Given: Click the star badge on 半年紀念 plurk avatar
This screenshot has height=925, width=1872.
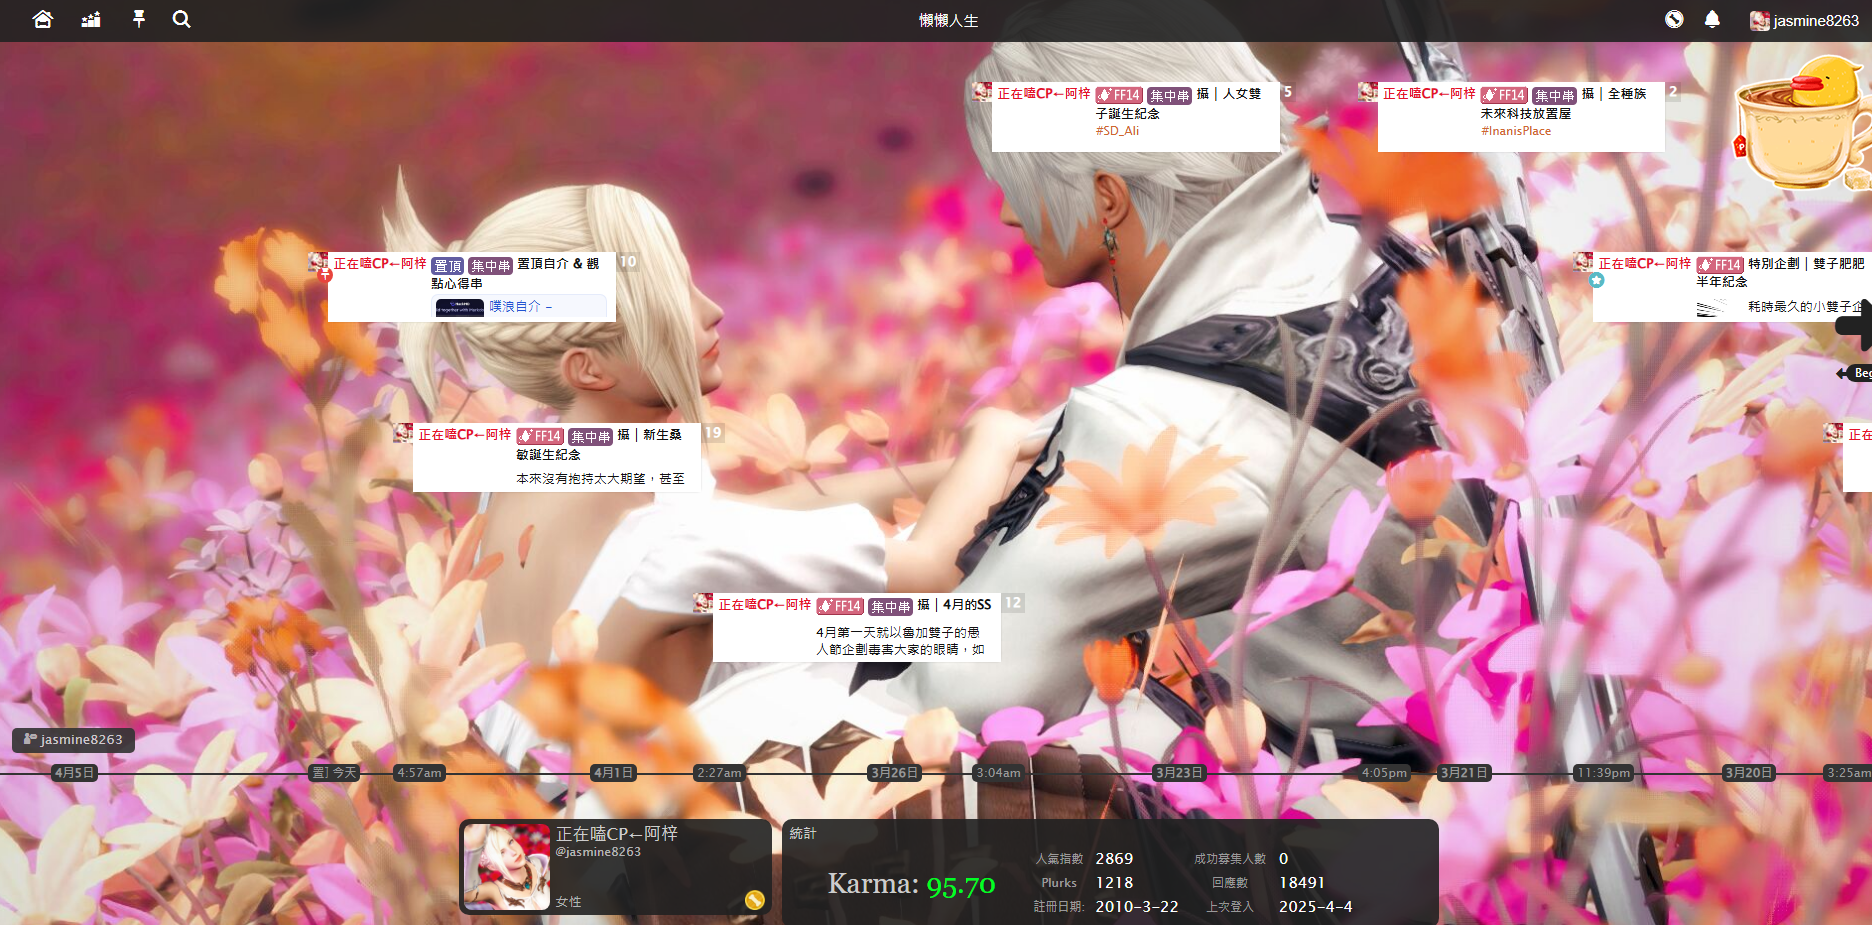Looking at the screenshot, I should tap(1597, 280).
